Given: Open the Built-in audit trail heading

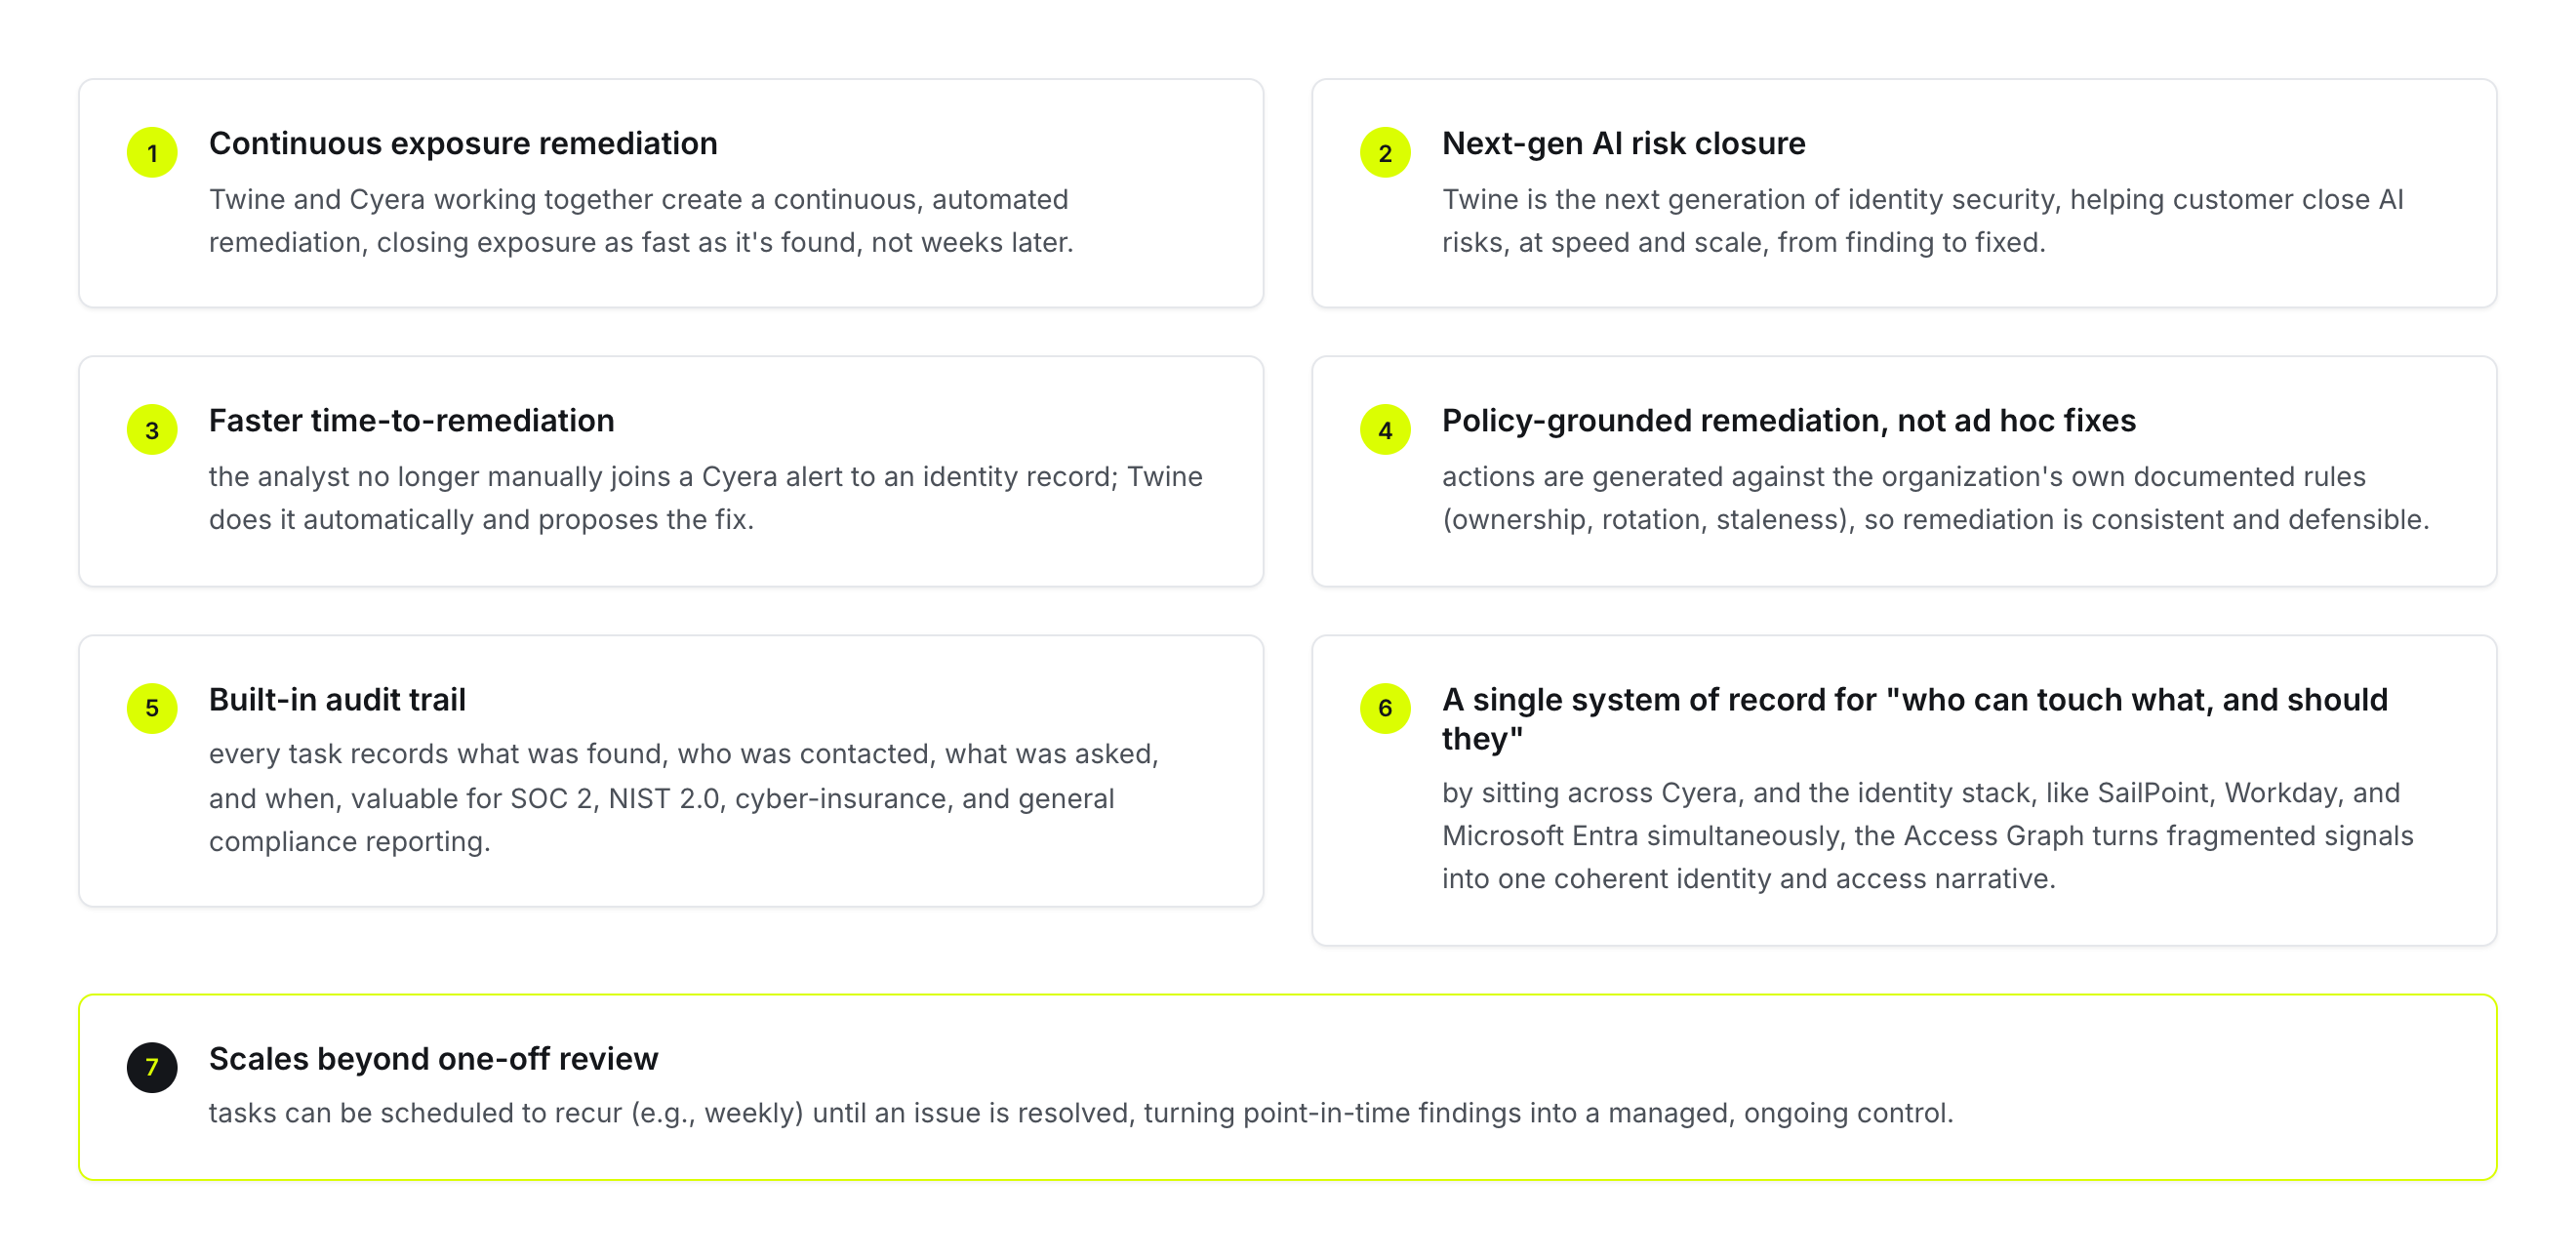Looking at the screenshot, I should click(x=337, y=699).
